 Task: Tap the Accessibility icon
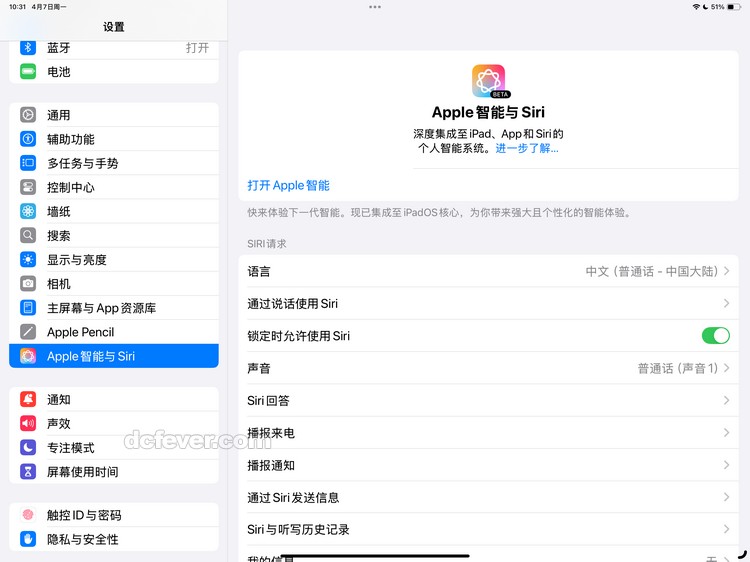28,139
